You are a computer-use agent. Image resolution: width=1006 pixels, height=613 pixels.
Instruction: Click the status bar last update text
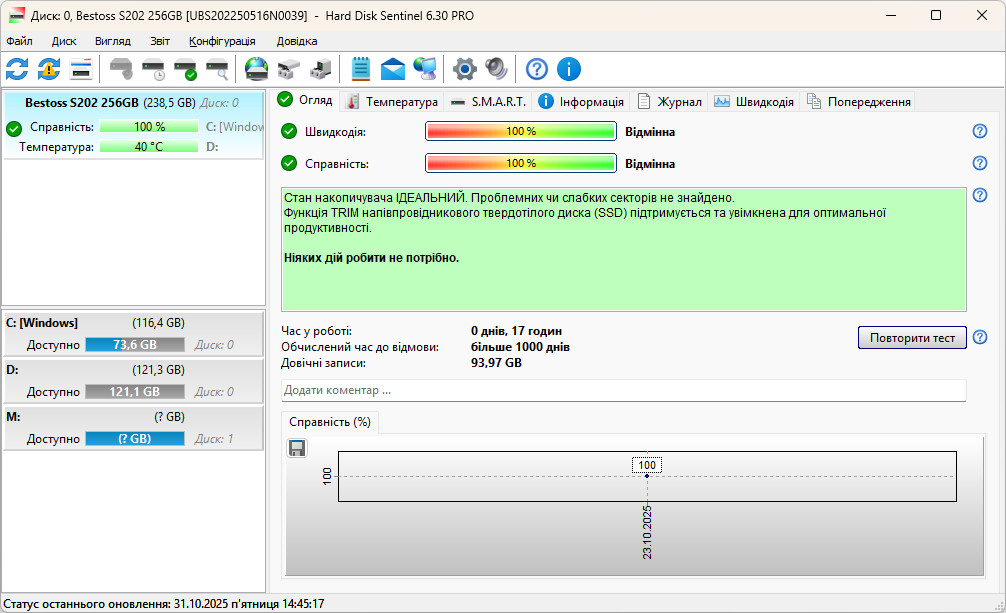click(x=164, y=603)
